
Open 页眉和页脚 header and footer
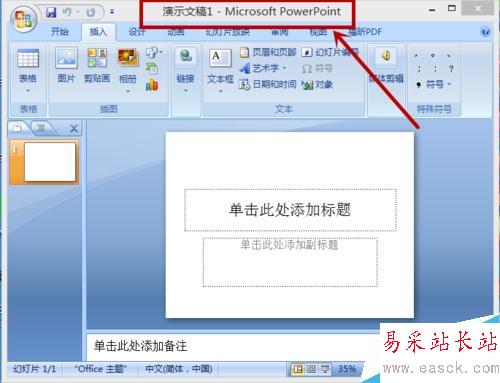pyautogui.click(x=268, y=52)
